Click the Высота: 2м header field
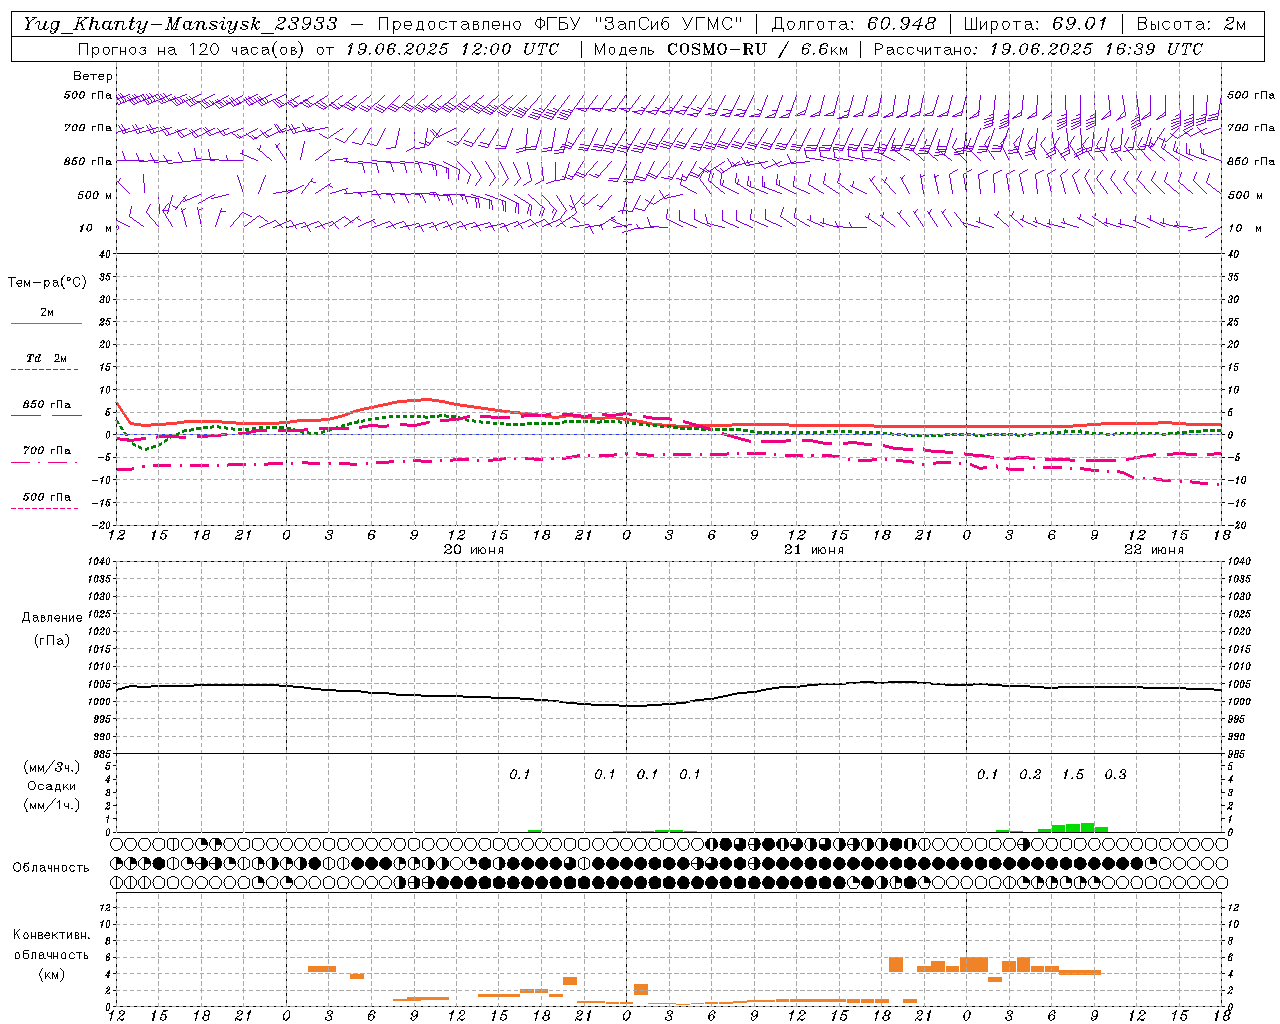 1191,24
